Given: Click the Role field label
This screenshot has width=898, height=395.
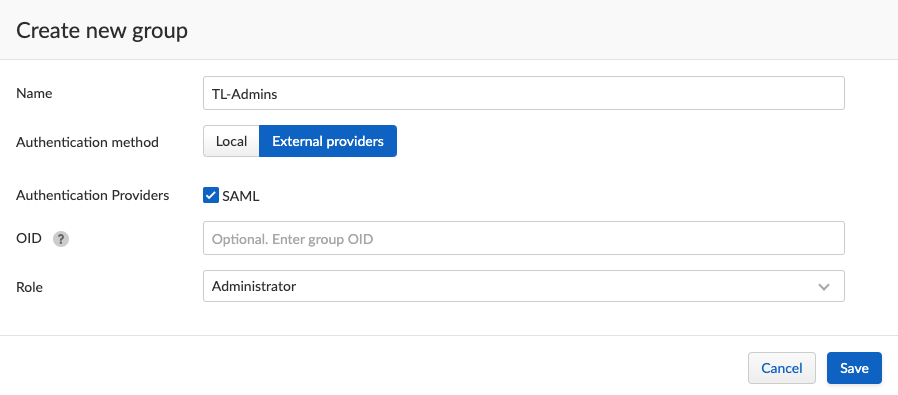Looking at the screenshot, I should coord(29,287).
